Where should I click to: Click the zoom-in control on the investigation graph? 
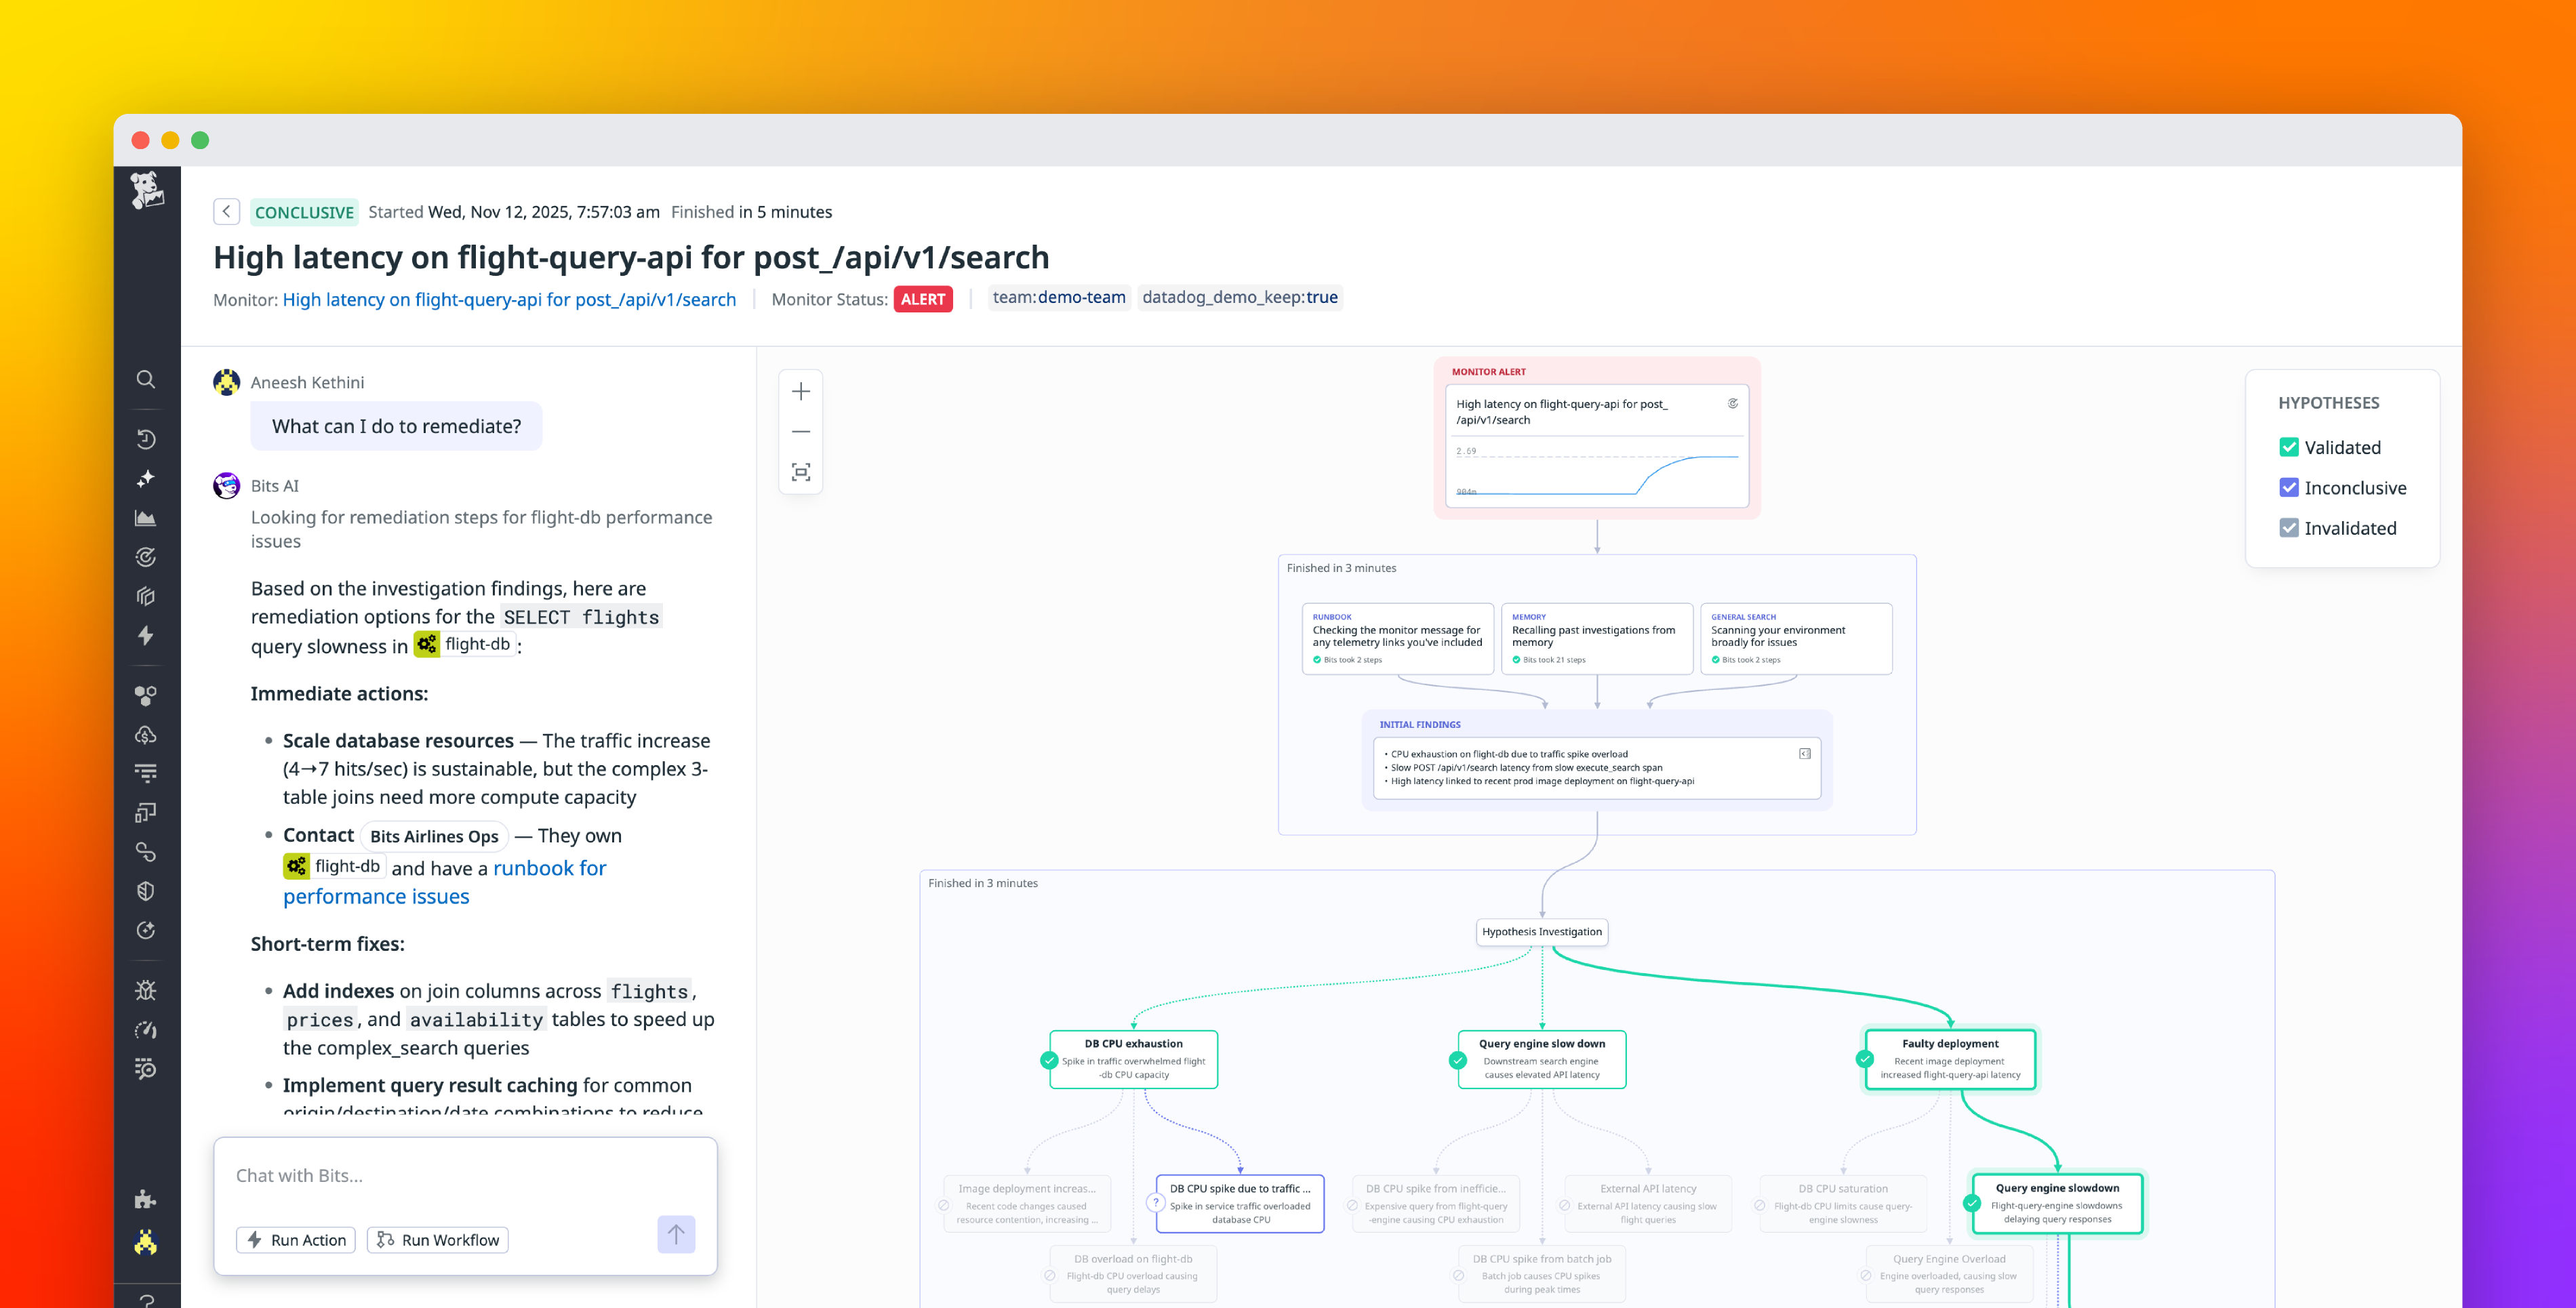coord(800,391)
